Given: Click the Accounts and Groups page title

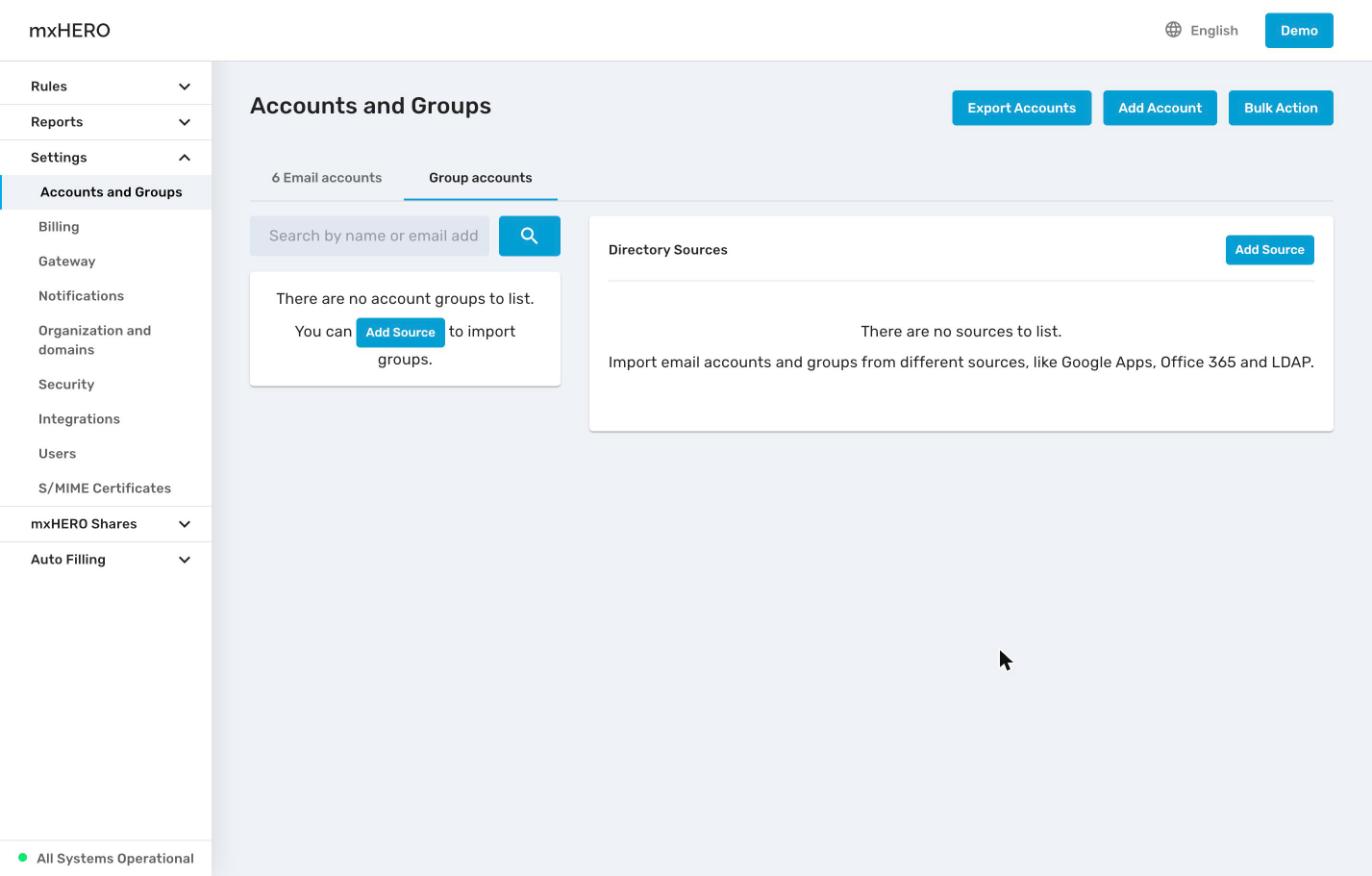Looking at the screenshot, I should click(x=370, y=106).
